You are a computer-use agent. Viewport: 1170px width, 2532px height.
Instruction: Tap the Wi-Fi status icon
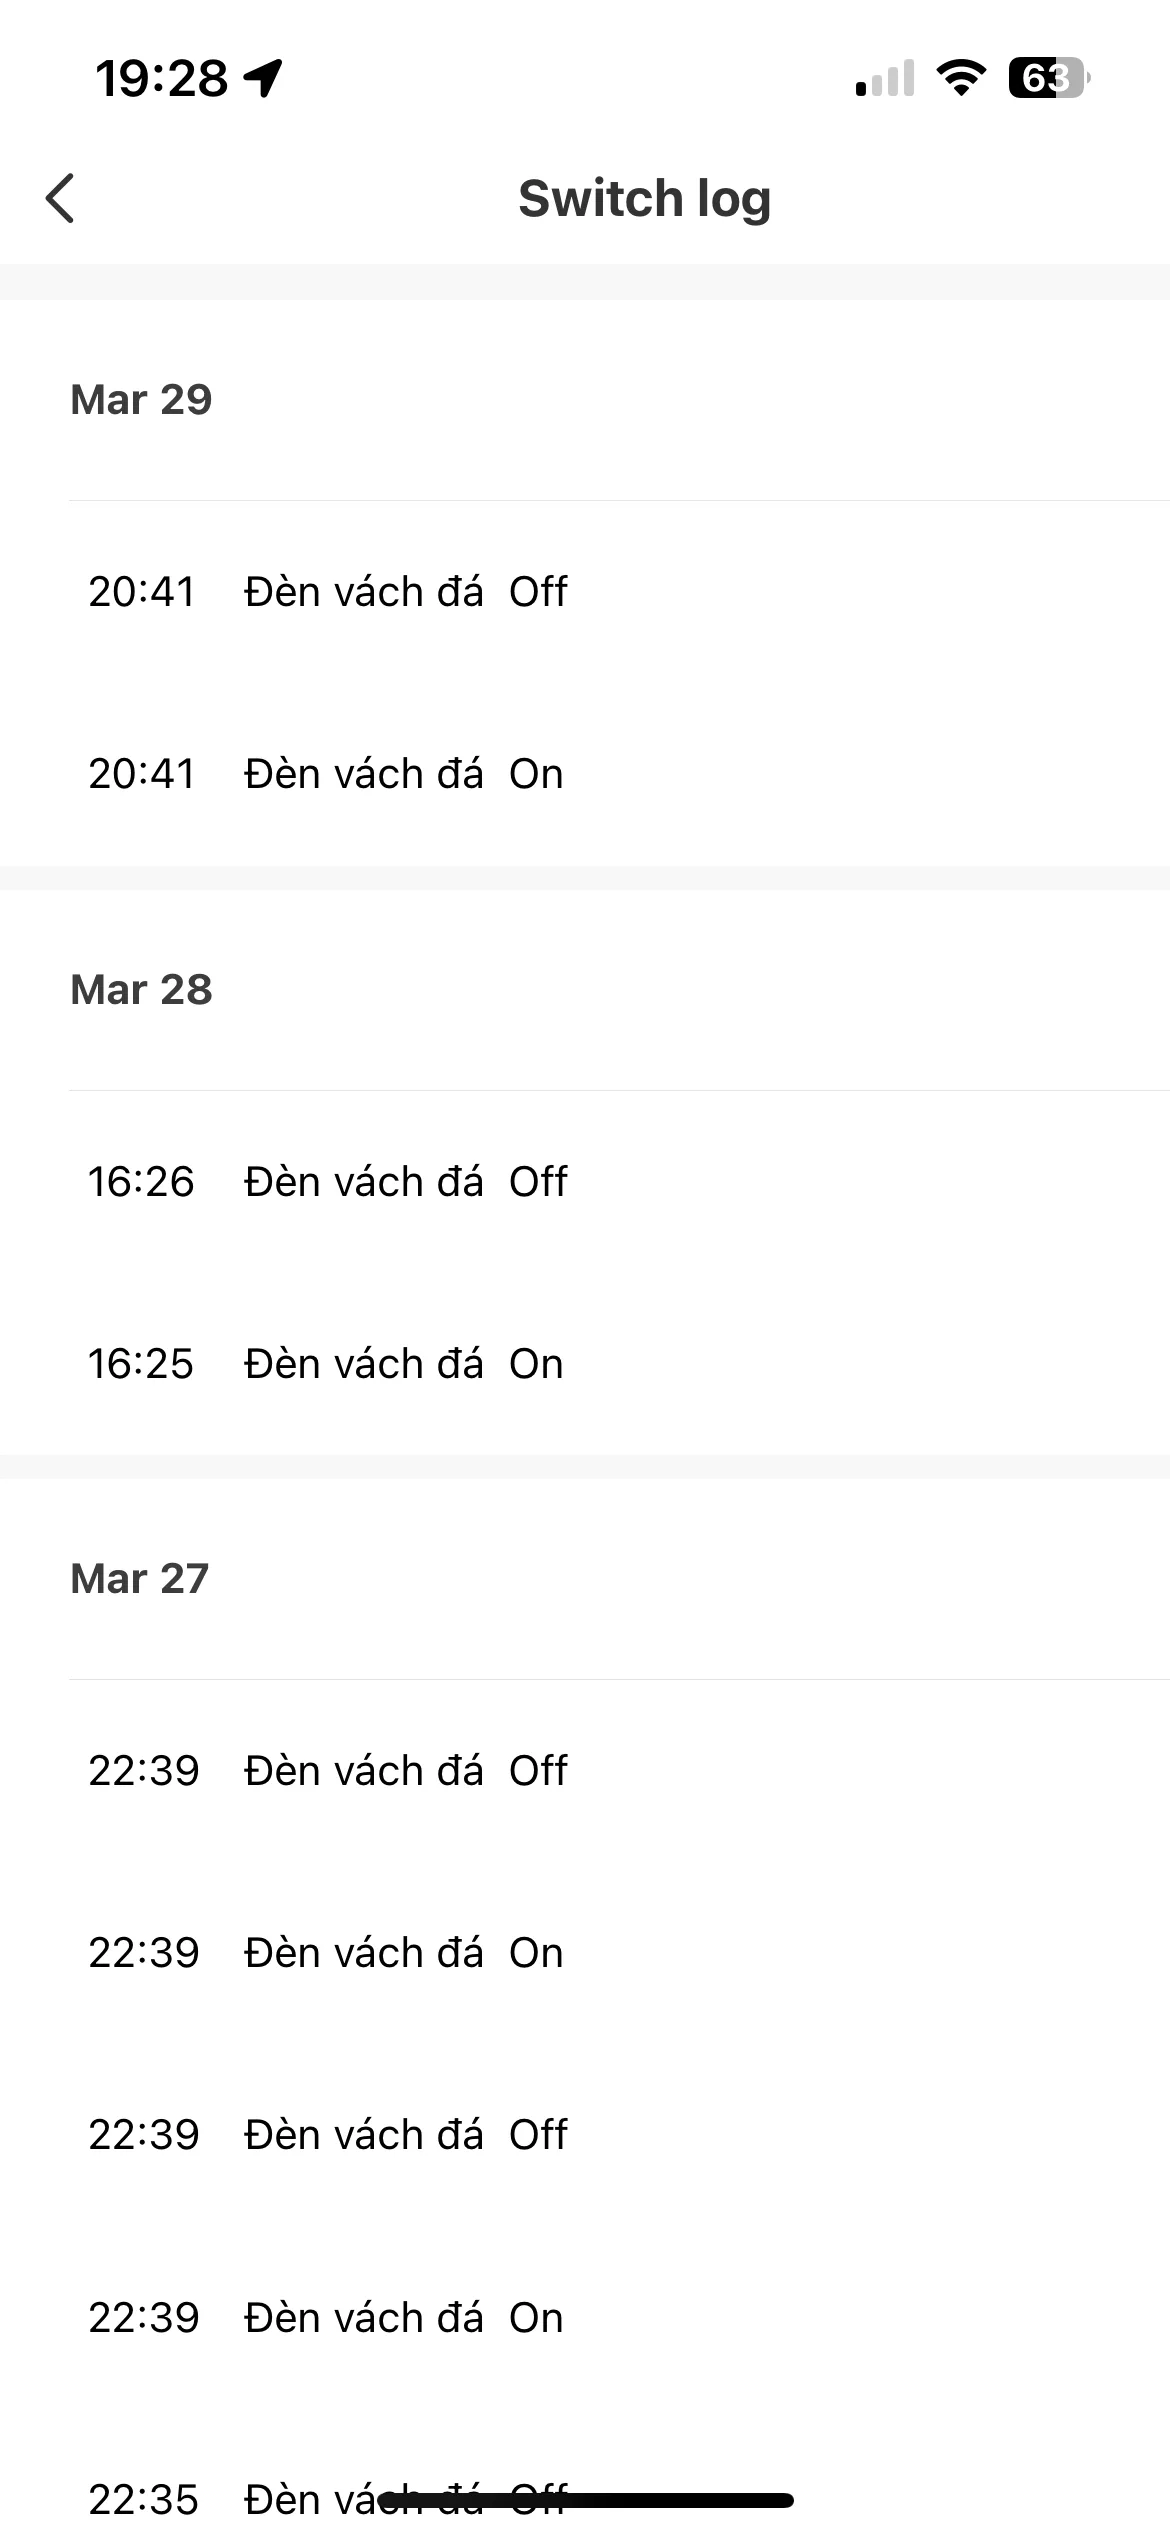point(960,78)
